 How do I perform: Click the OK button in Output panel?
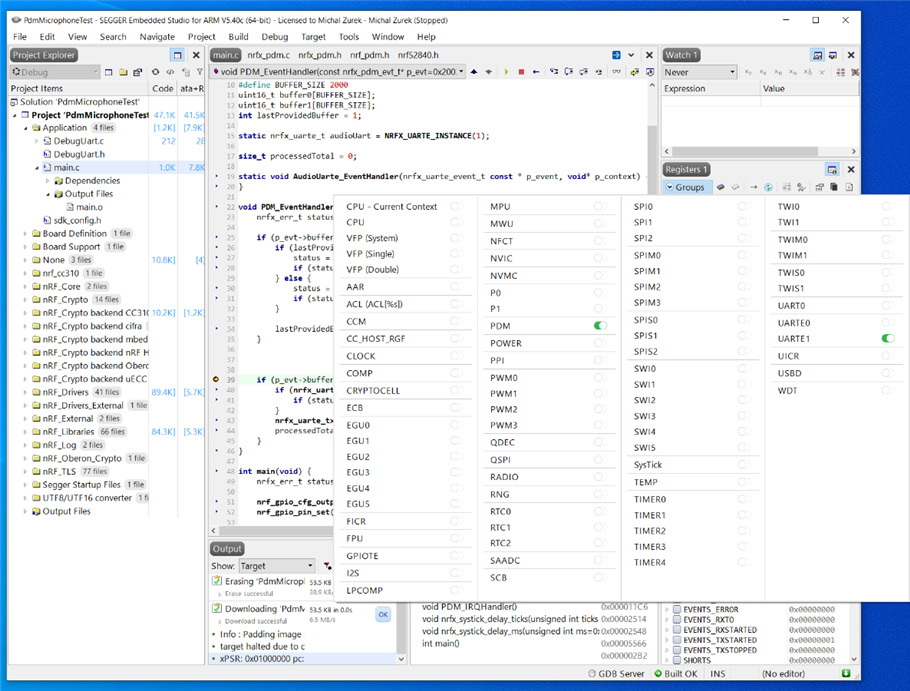click(x=382, y=615)
